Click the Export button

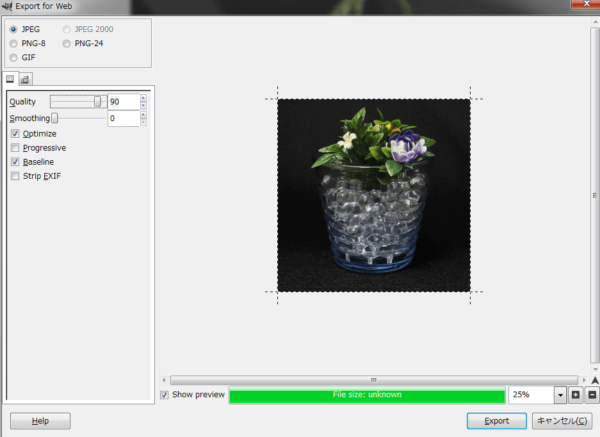497,421
